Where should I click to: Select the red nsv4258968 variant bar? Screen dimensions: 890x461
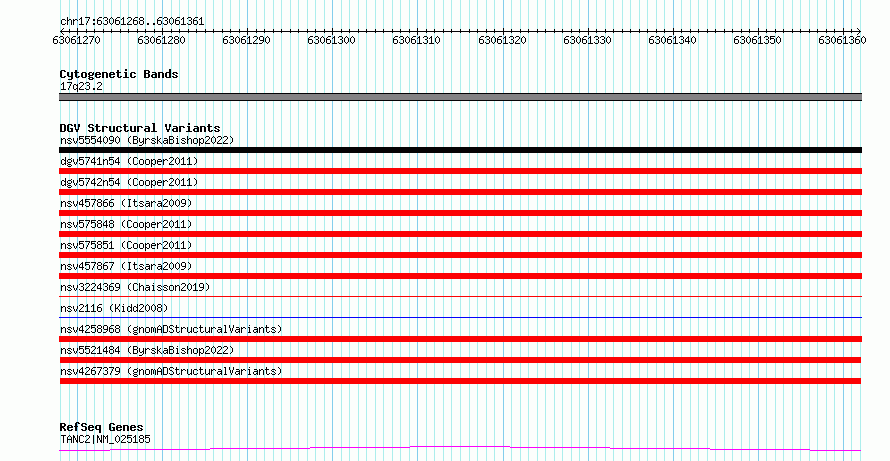coord(460,339)
